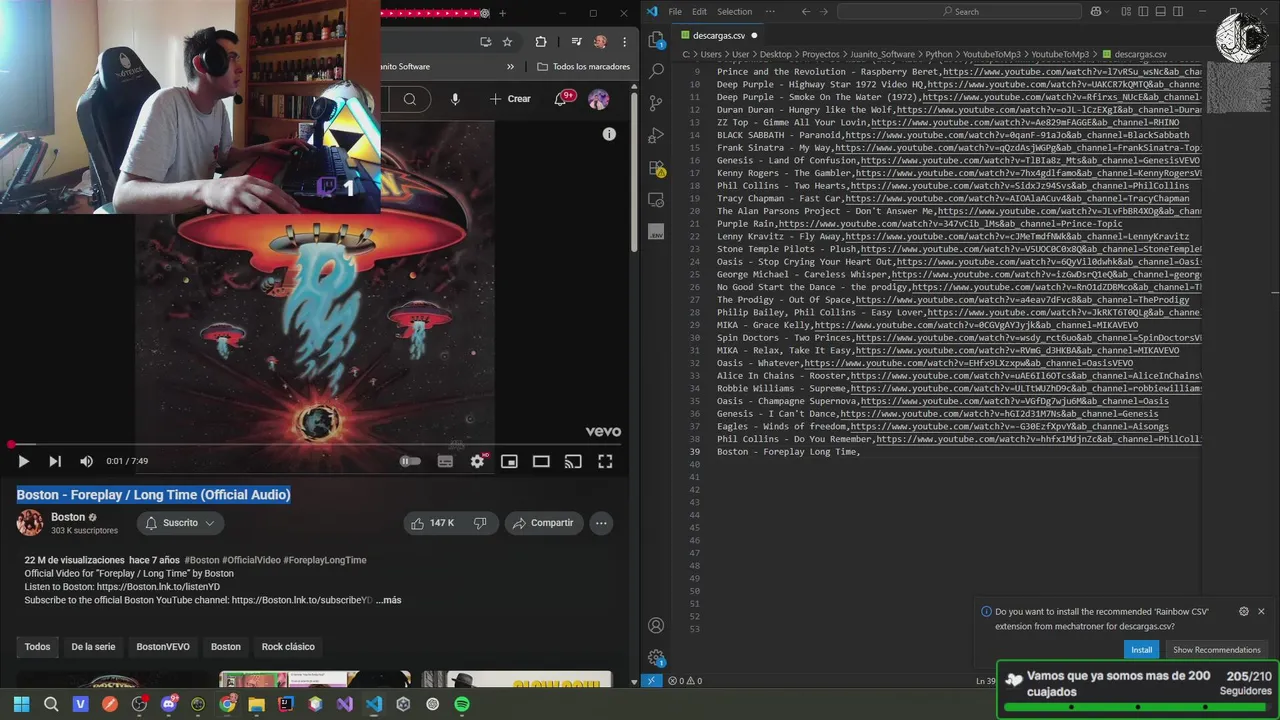
Task: Click Compartir share button
Action: (543, 523)
